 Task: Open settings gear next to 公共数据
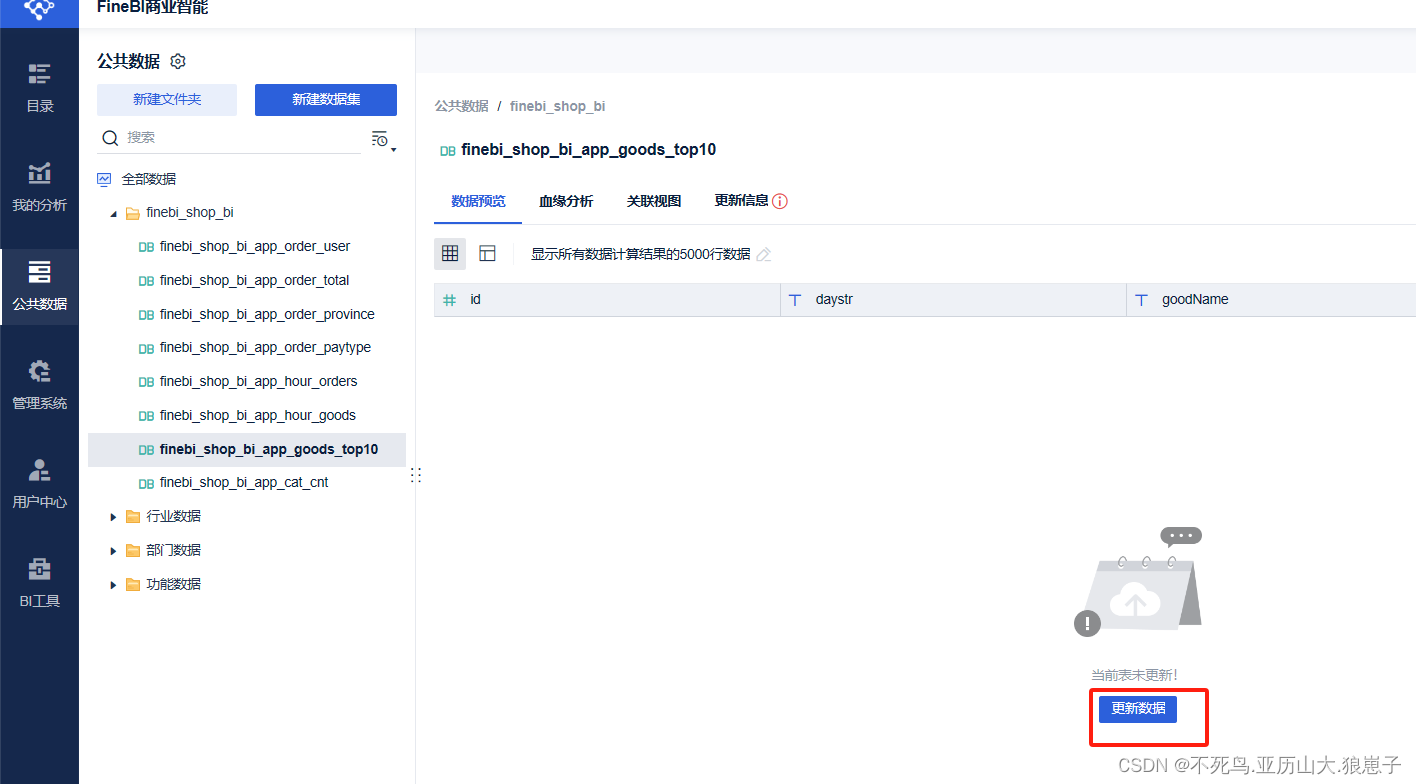(x=177, y=61)
